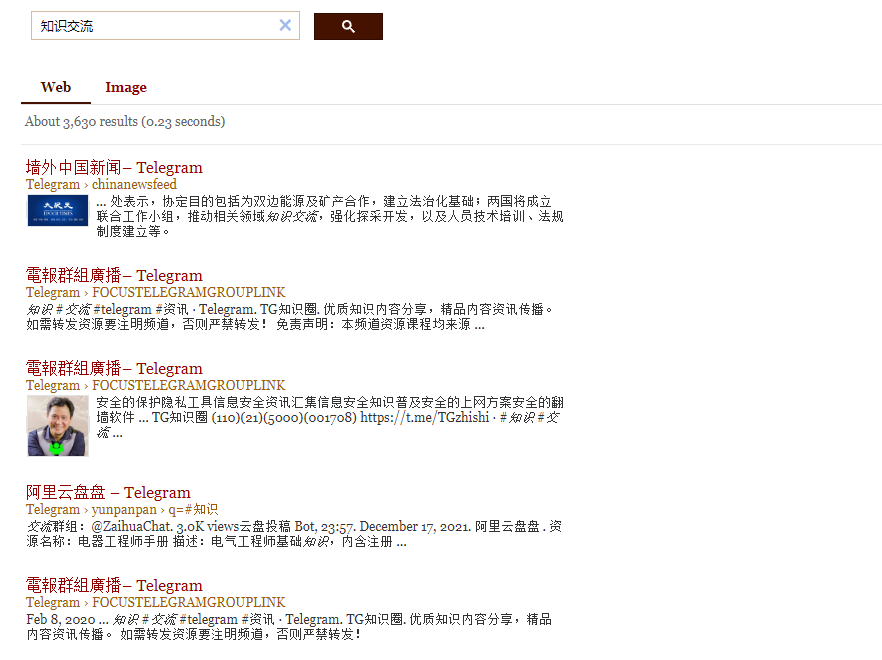Click the 'About 3,630 results' count text
Viewport: 882px width, 660px height.
pyautogui.click(x=125, y=122)
